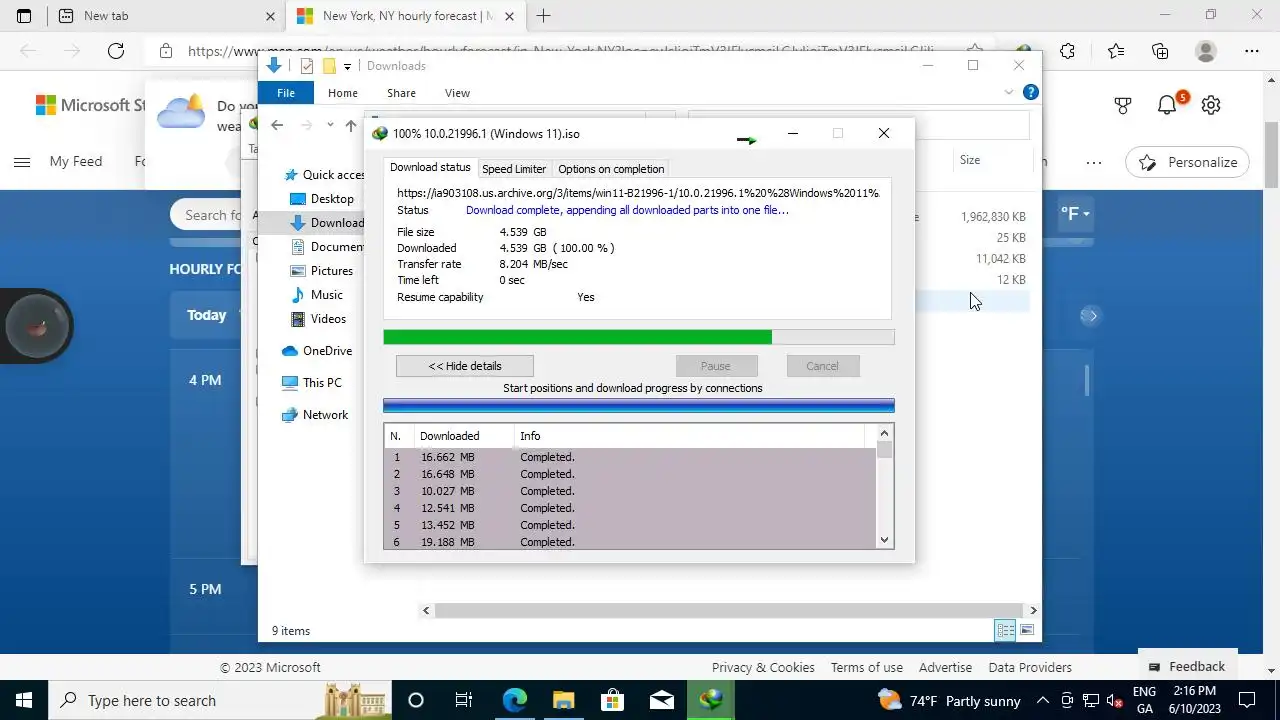Open the Share ribbon tab in Explorer
The width and height of the screenshot is (1280, 720).
[x=401, y=93]
